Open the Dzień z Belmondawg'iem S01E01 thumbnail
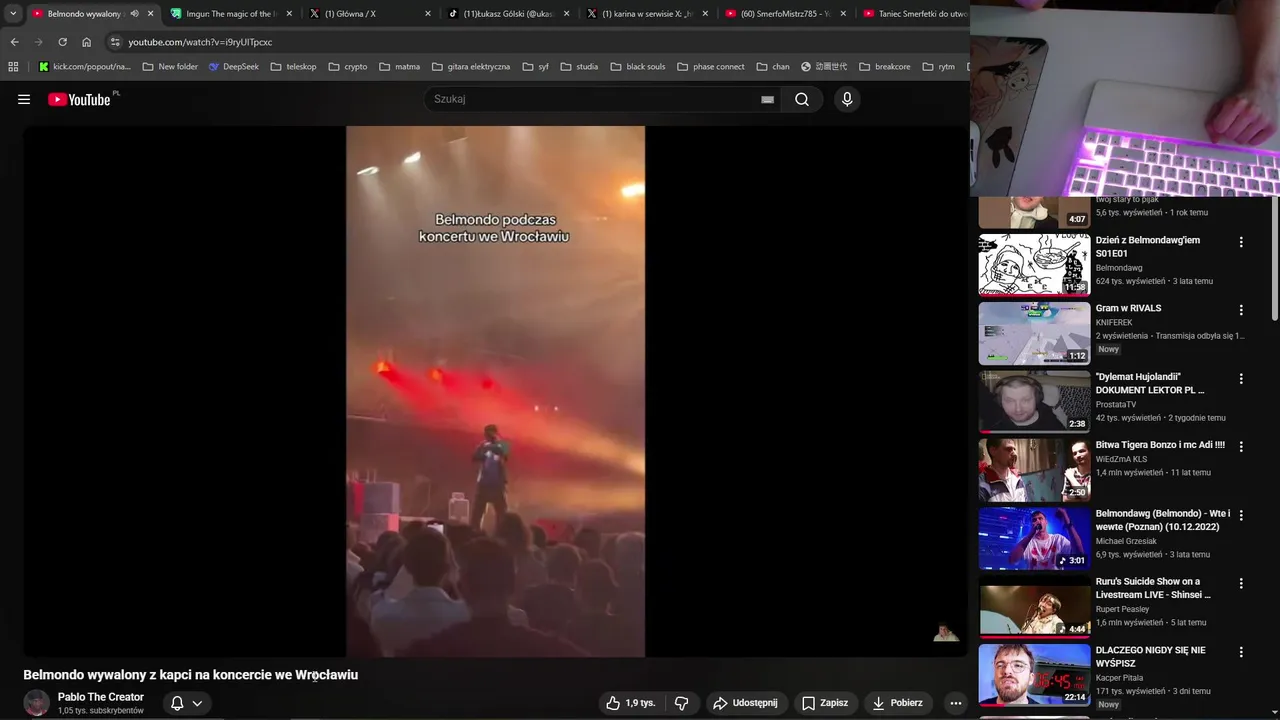 pyautogui.click(x=1034, y=265)
